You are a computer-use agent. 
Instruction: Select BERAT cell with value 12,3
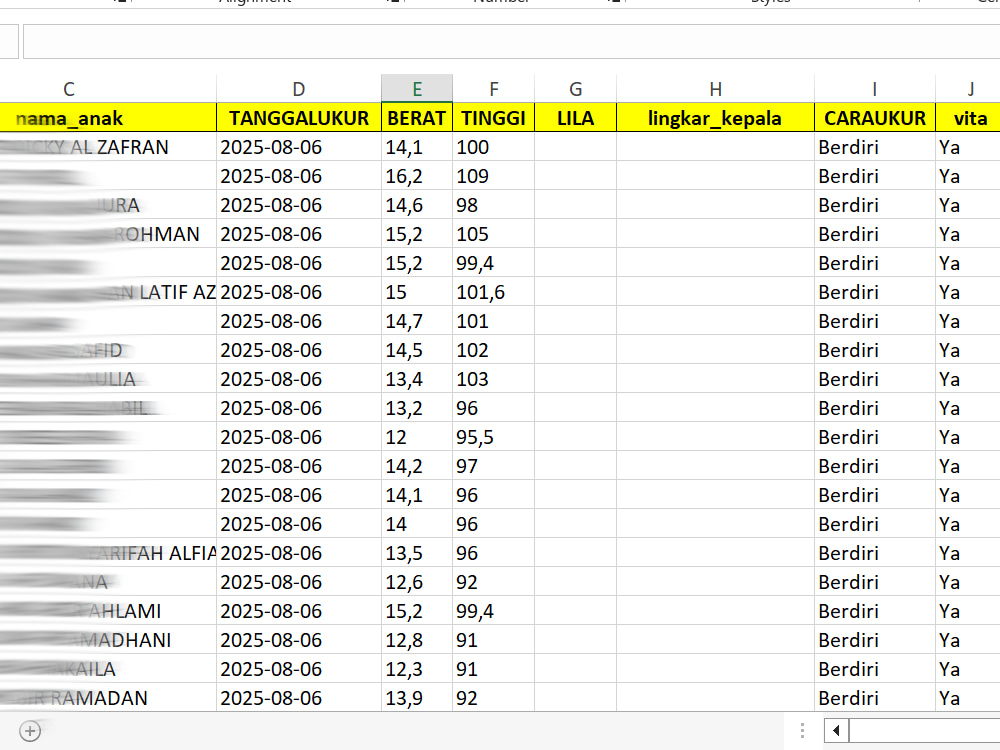pos(417,669)
